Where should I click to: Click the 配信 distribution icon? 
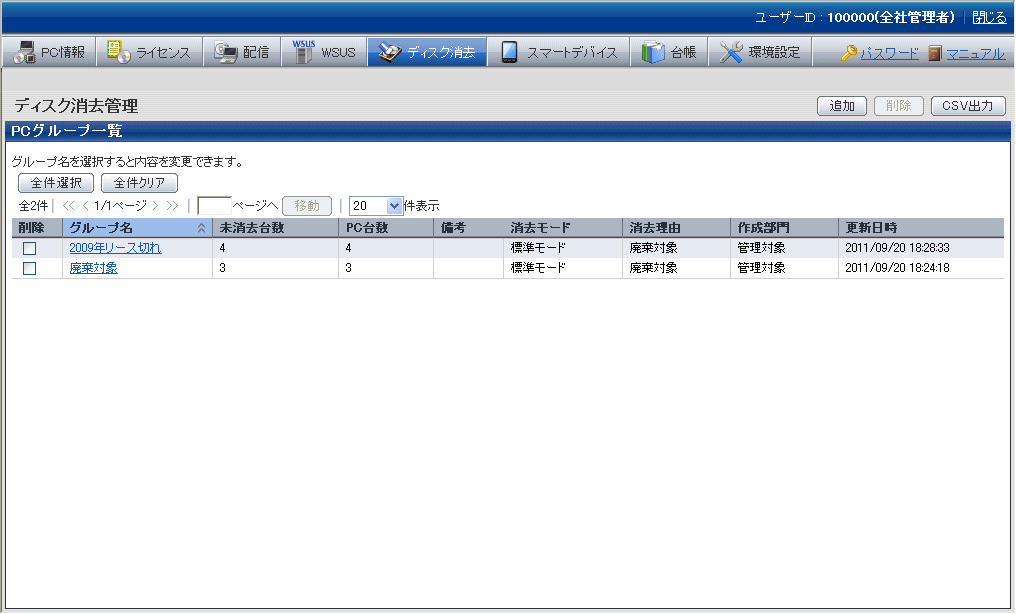(x=226, y=53)
